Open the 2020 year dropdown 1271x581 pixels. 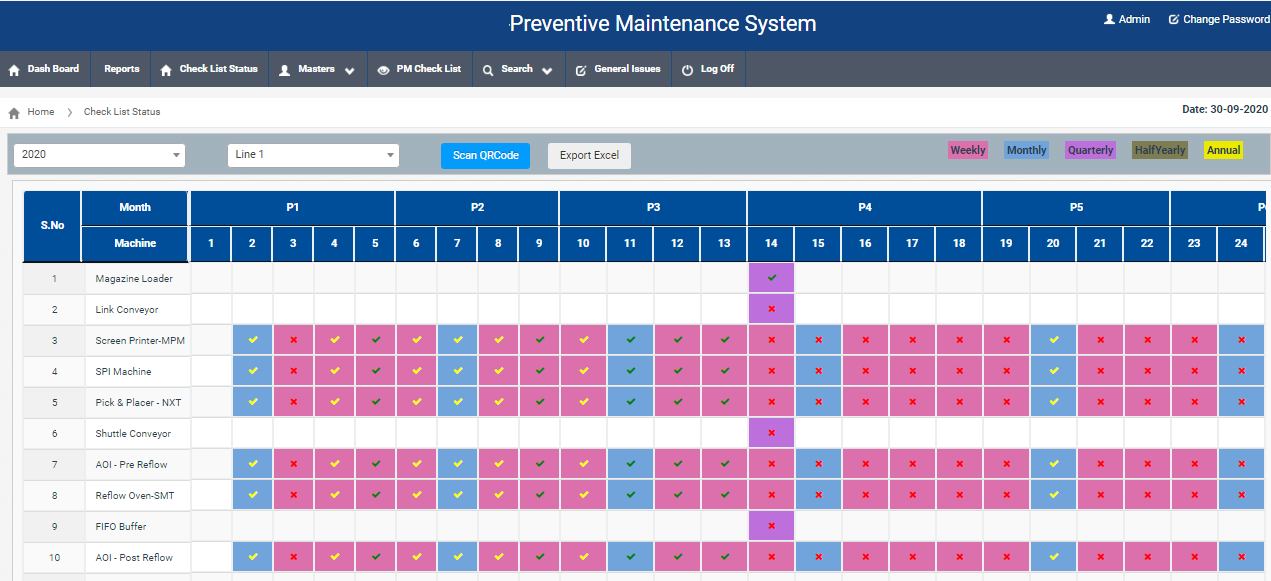(99, 155)
